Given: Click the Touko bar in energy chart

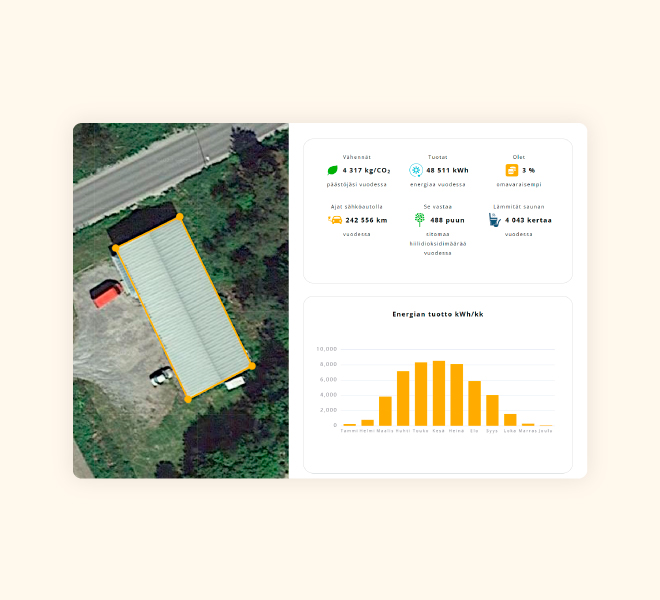Looking at the screenshot, I should (x=421, y=395).
